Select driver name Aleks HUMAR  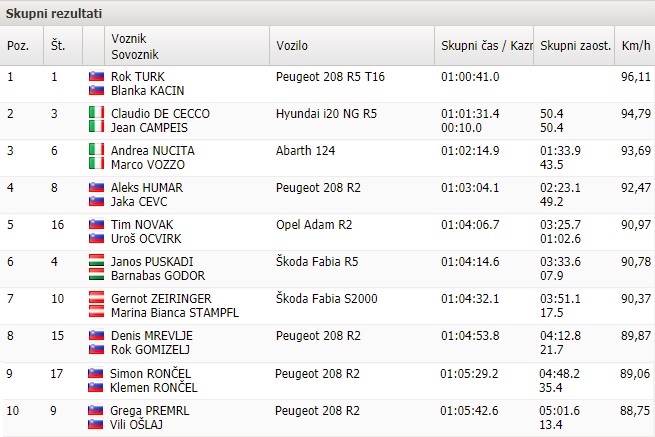coord(147,188)
